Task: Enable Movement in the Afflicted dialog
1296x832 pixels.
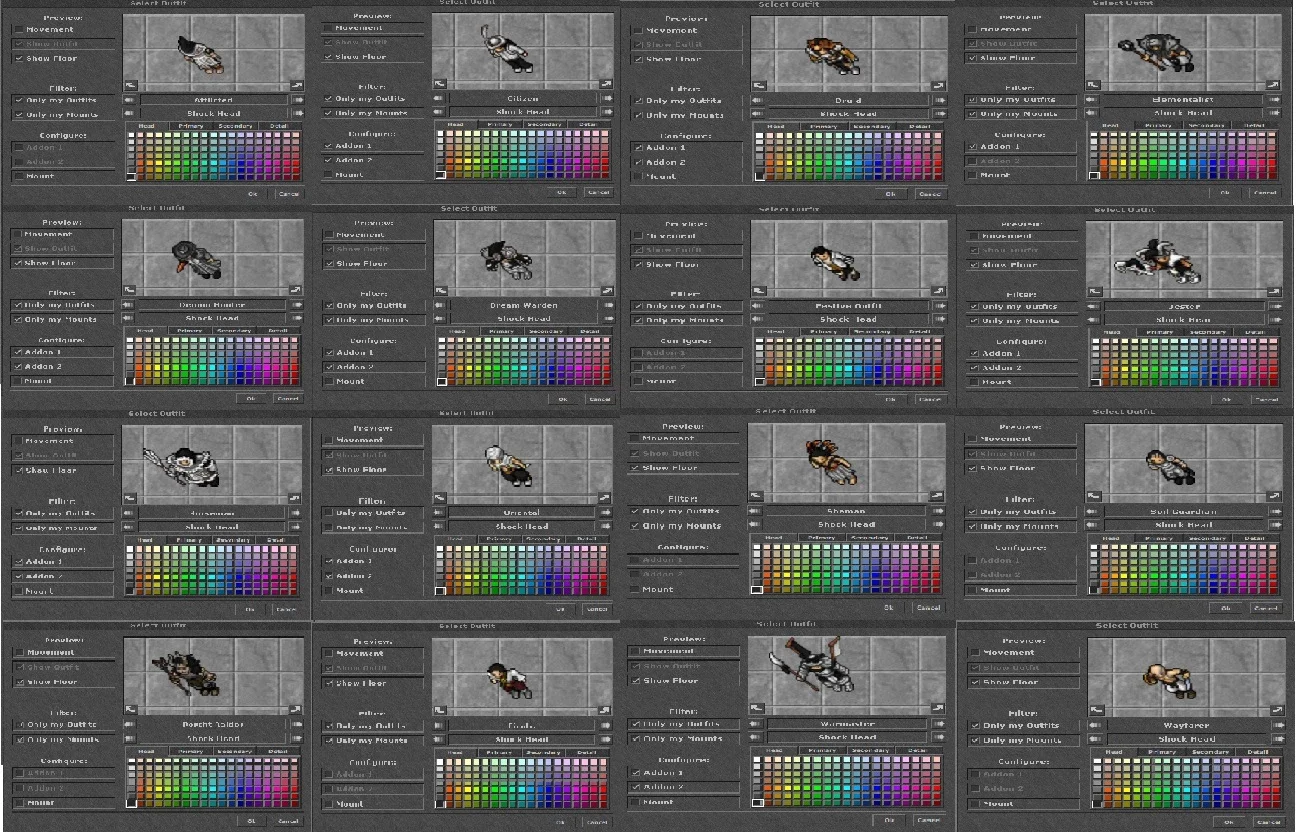Action: click(x=19, y=30)
